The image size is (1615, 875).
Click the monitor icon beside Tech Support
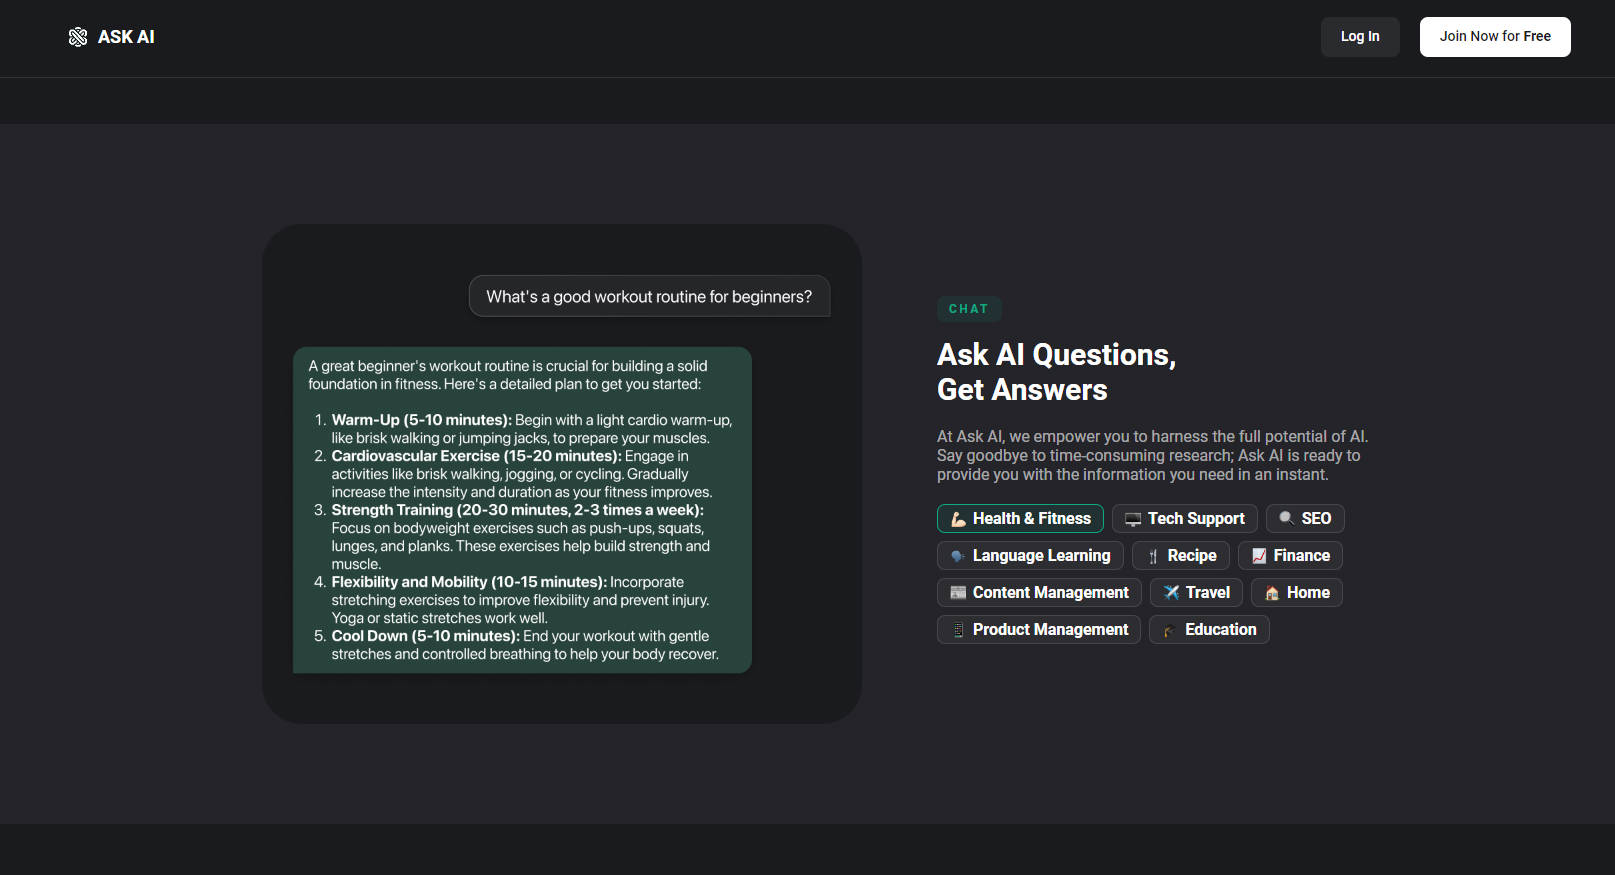(1133, 519)
